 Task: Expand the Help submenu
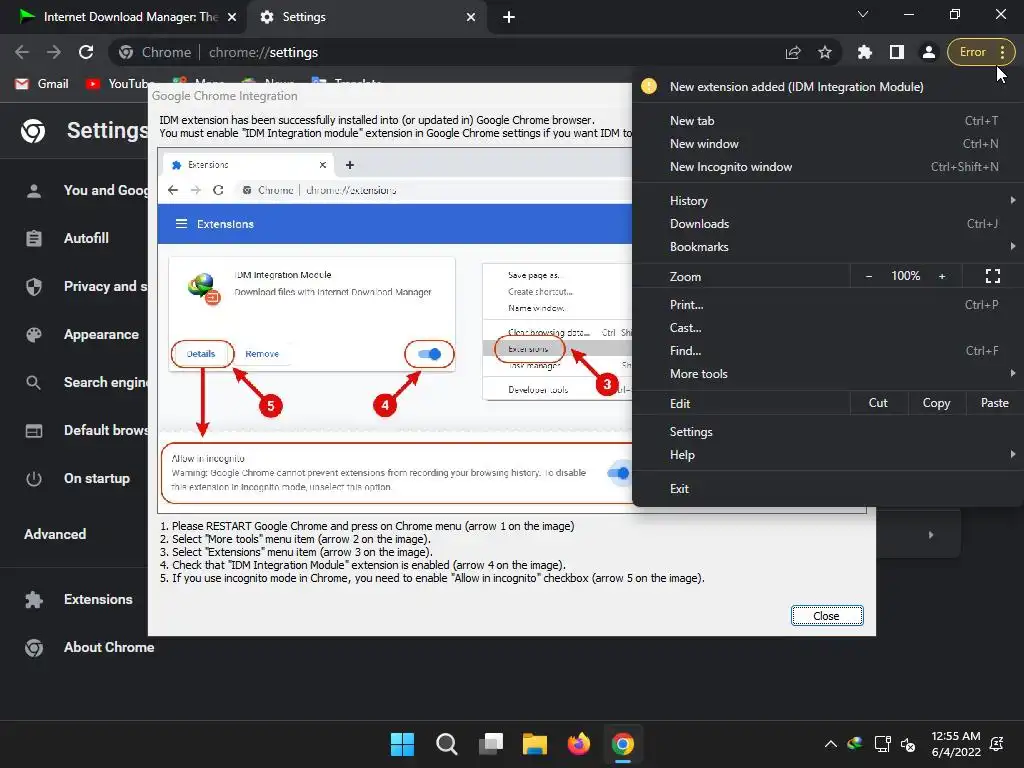tap(828, 455)
